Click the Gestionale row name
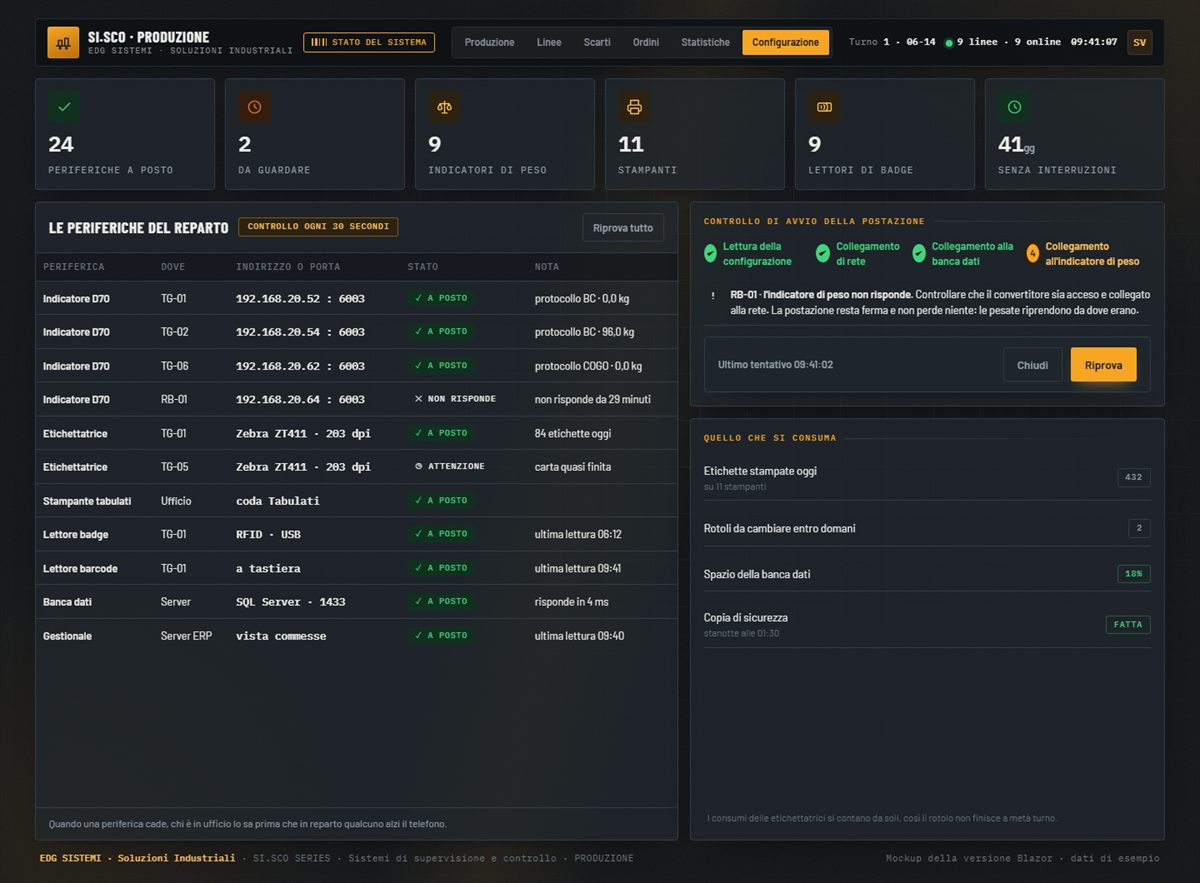The height and width of the screenshot is (883, 1200). (x=67, y=636)
